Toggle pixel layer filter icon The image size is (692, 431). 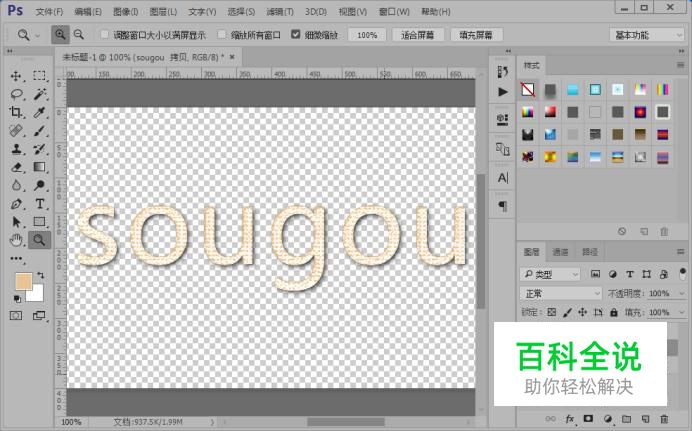pyautogui.click(x=595, y=274)
